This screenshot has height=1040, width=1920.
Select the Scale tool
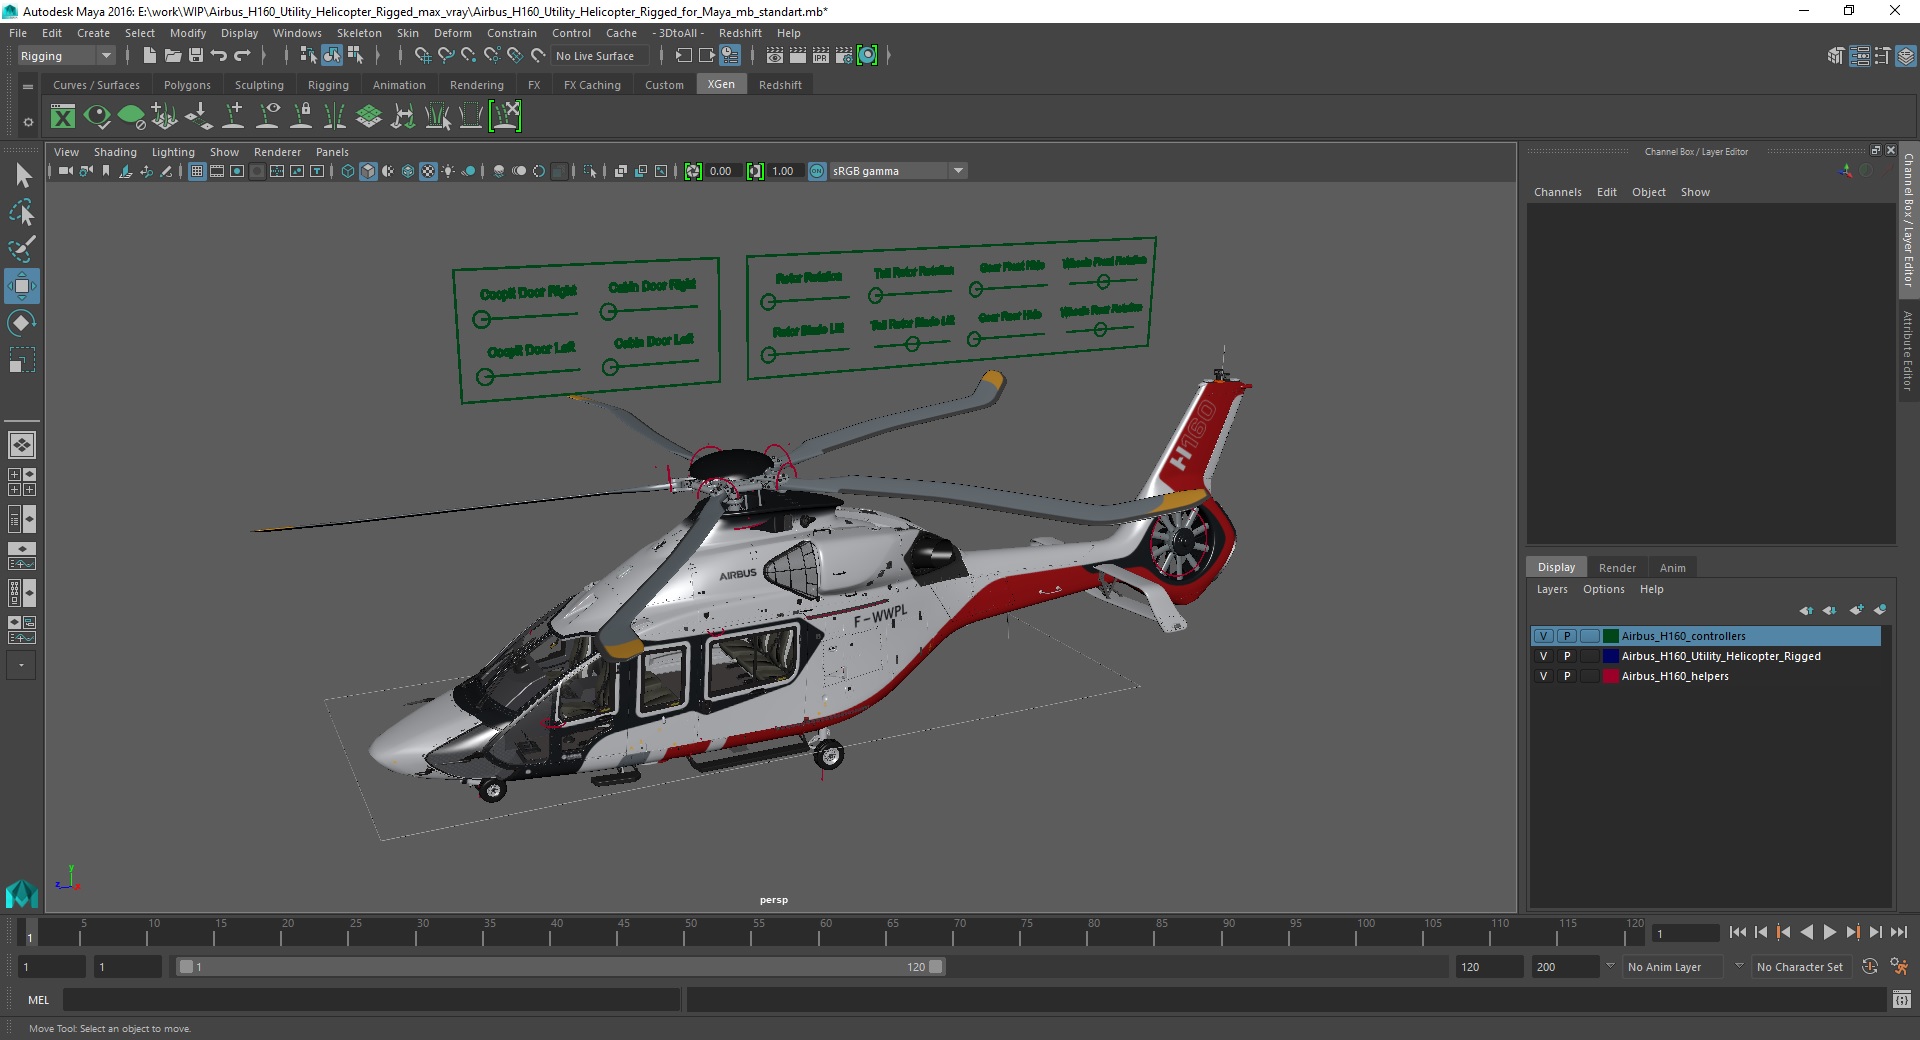pos(22,360)
